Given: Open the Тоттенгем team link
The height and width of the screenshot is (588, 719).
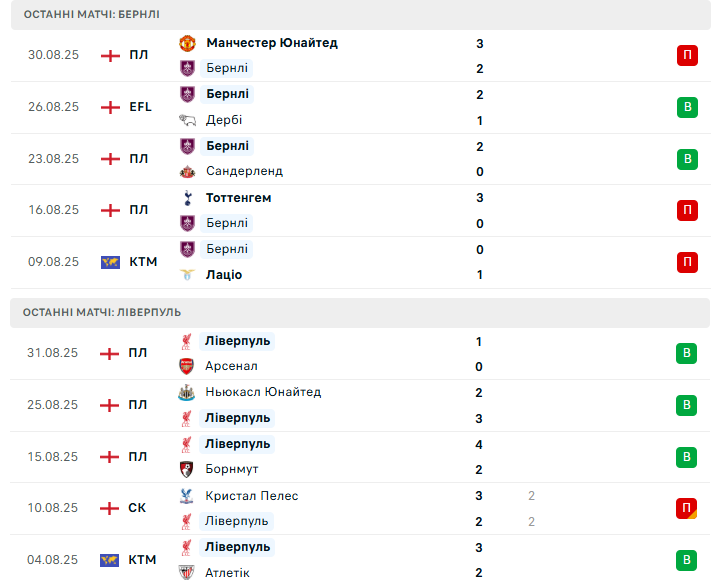Looking at the screenshot, I should coord(238,198).
